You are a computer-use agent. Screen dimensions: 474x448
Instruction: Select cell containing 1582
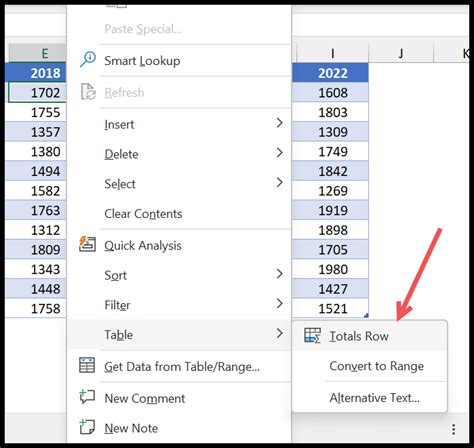point(36,191)
